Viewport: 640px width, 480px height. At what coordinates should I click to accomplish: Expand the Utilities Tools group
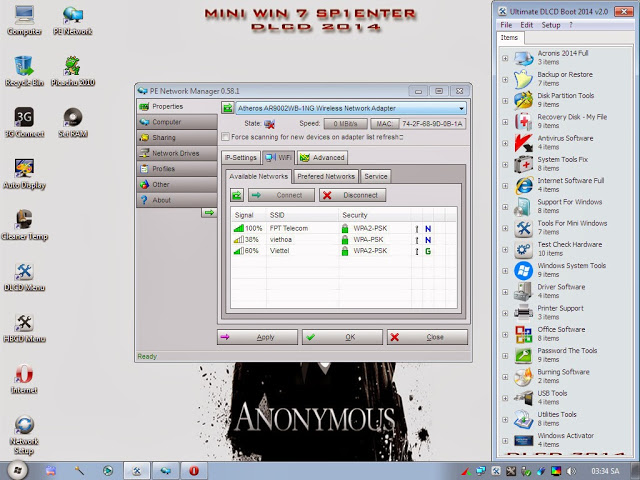[505, 420]
